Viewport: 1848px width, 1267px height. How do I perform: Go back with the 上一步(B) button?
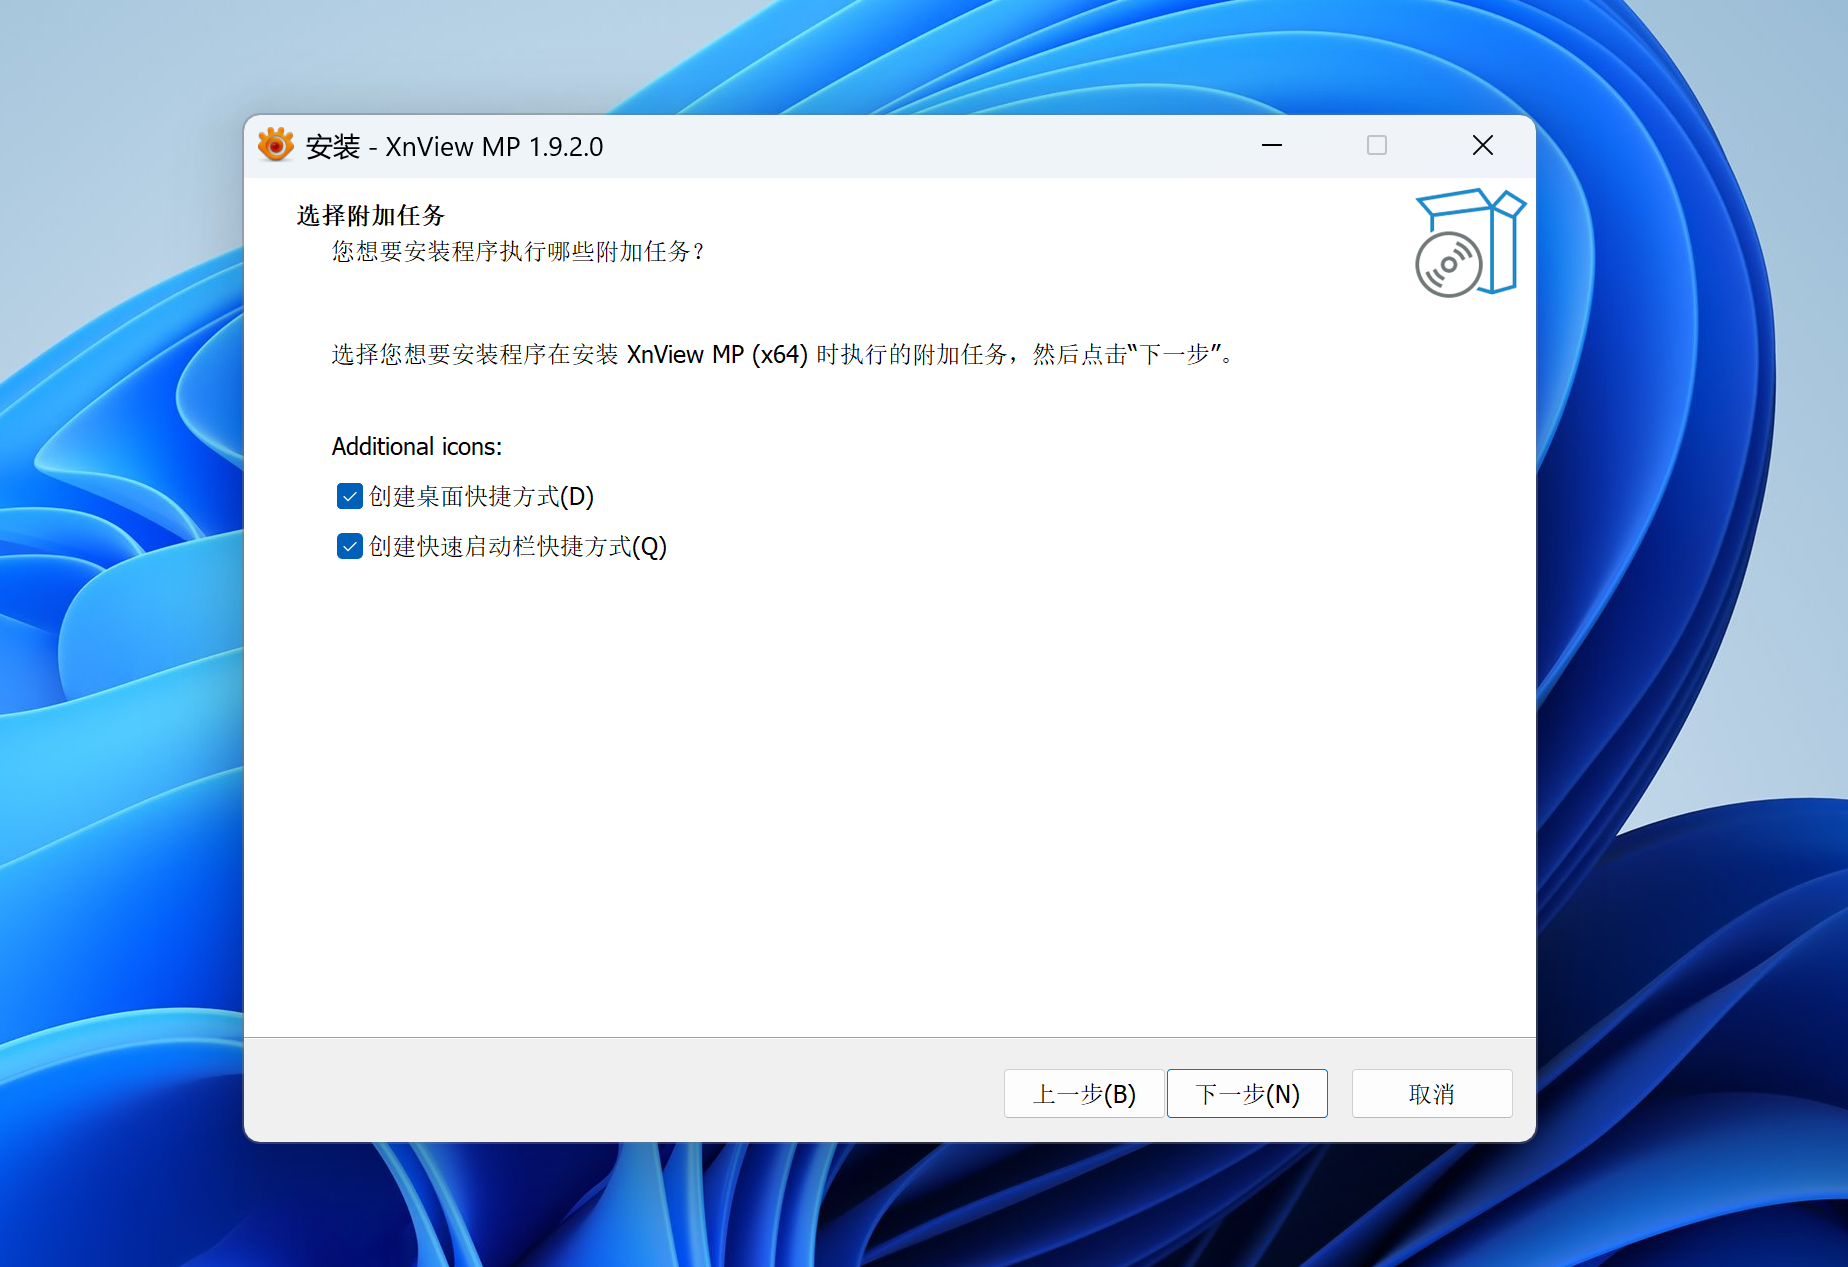click(1083, 1093)
